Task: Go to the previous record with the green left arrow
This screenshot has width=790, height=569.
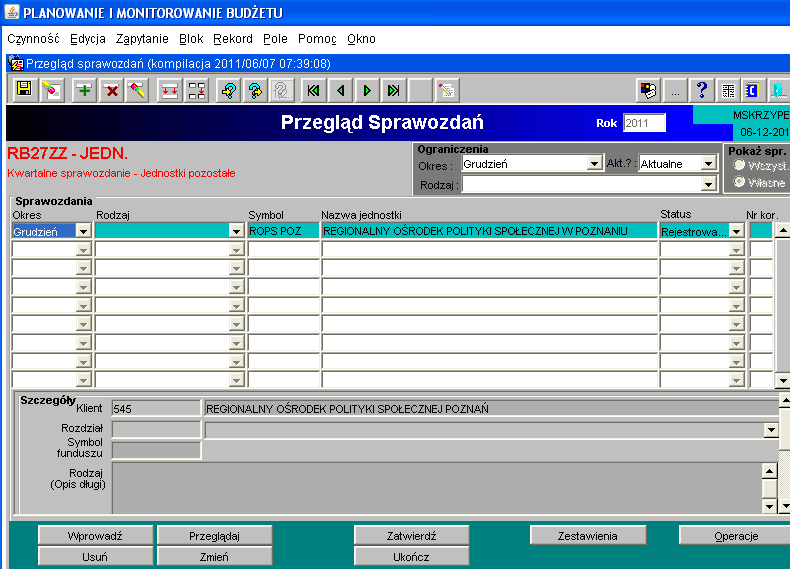Action: tap(341, 90)
